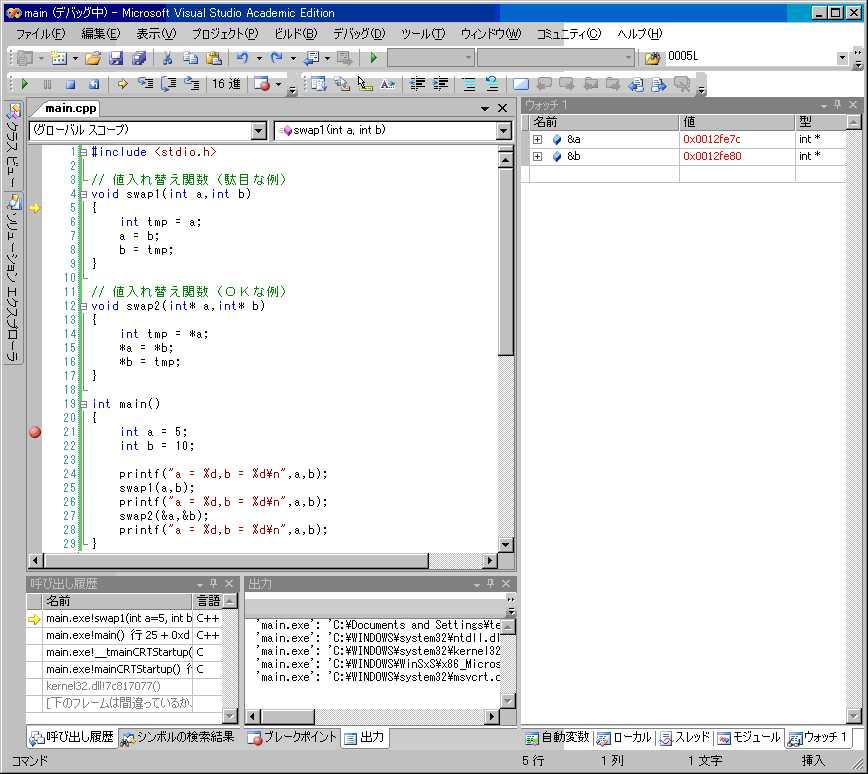
Task: Toggle the breakpoint on line 21
Action: coord(35,432)
